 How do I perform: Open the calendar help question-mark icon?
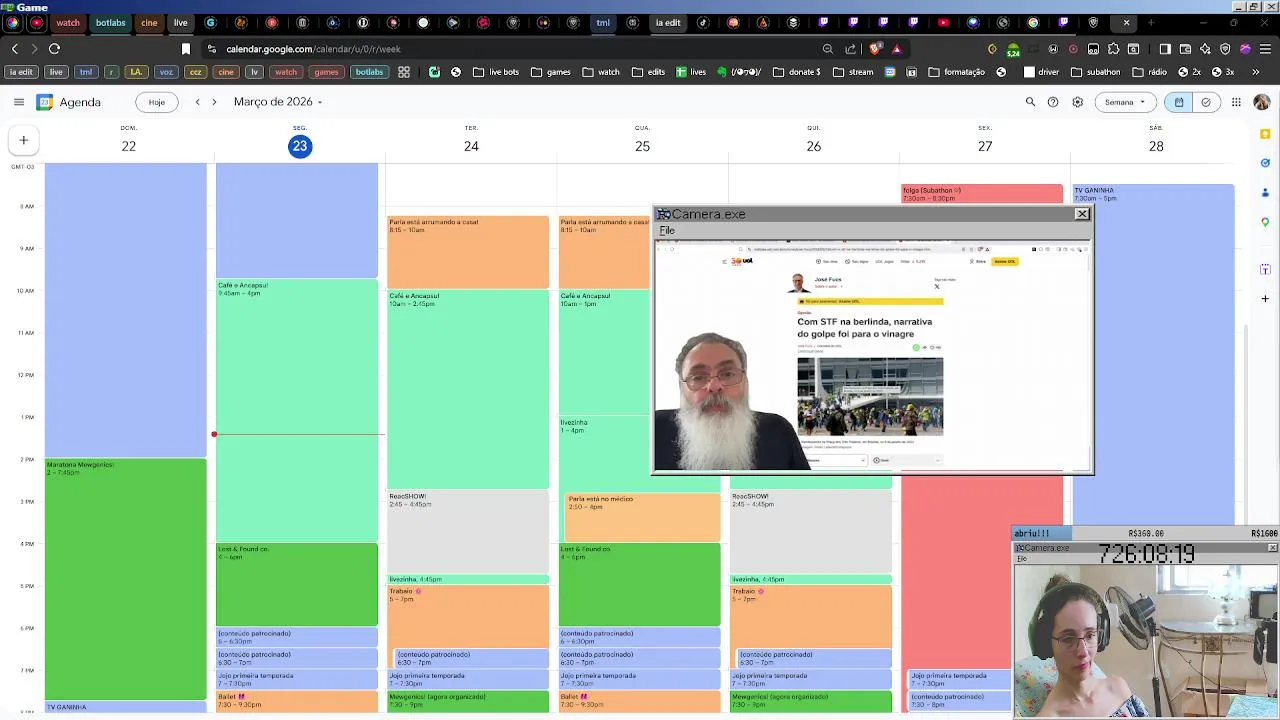tap(1053, 102)
